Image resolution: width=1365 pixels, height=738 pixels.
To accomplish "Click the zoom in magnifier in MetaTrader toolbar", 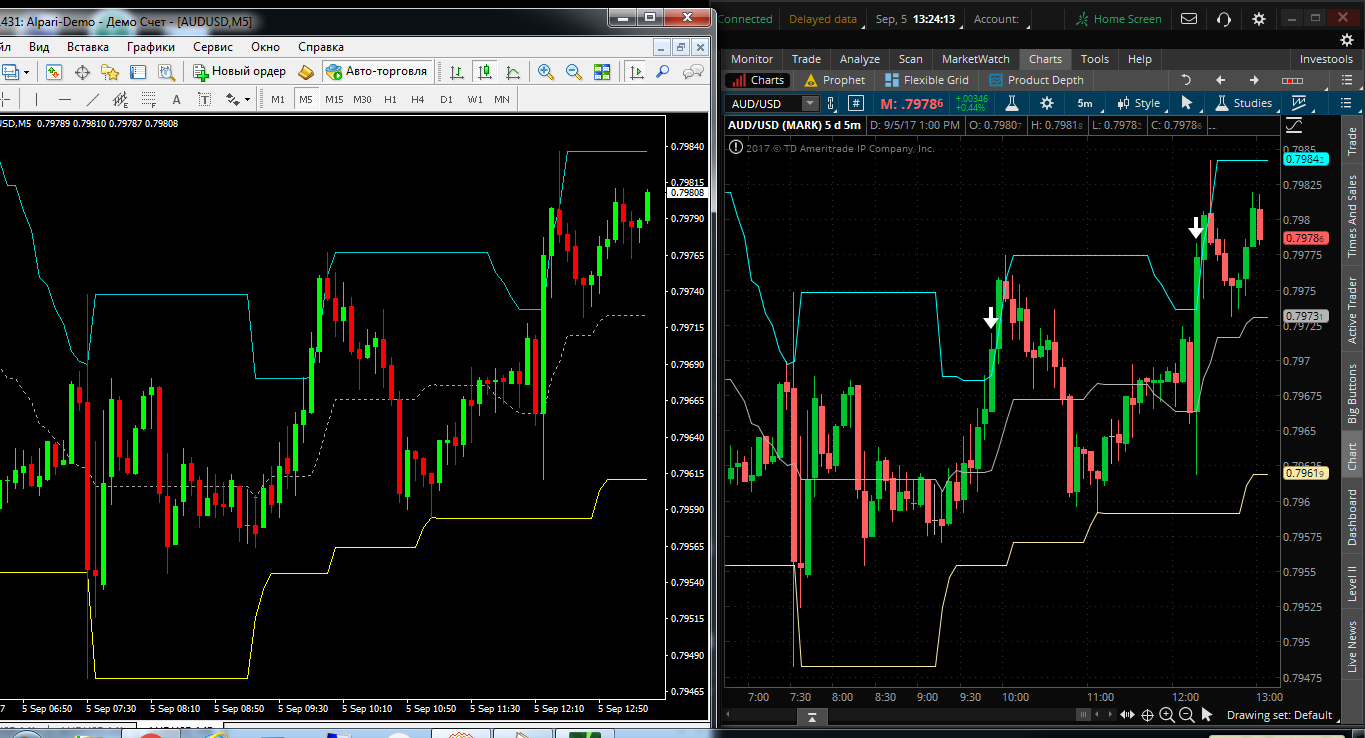I will pyautogui.click(x=545, y=72).
